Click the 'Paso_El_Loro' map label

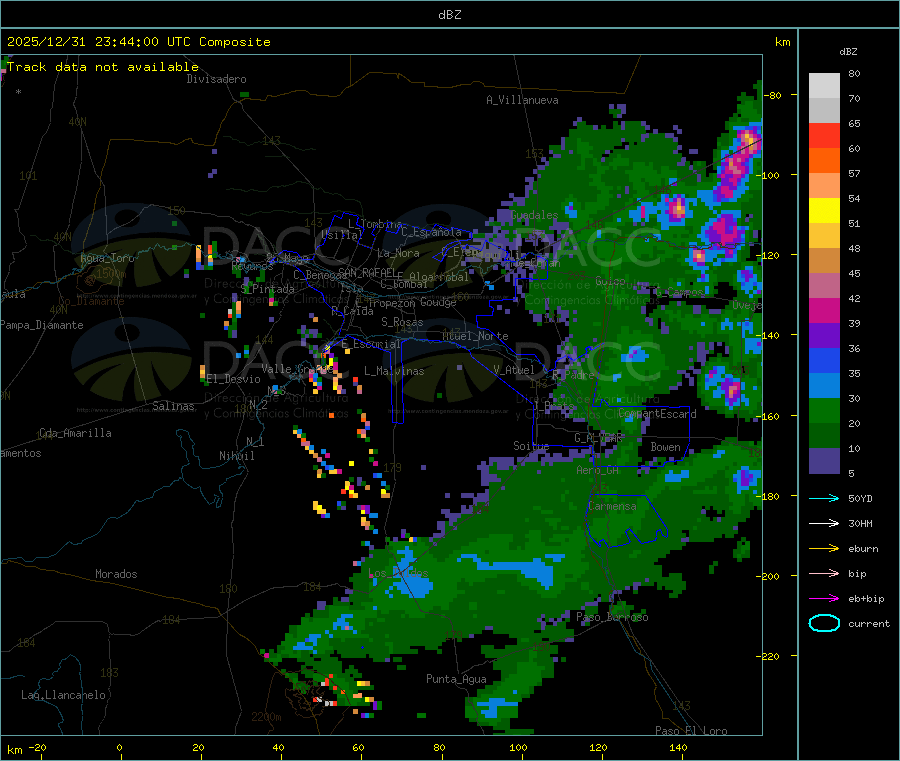tap(691, 731)
